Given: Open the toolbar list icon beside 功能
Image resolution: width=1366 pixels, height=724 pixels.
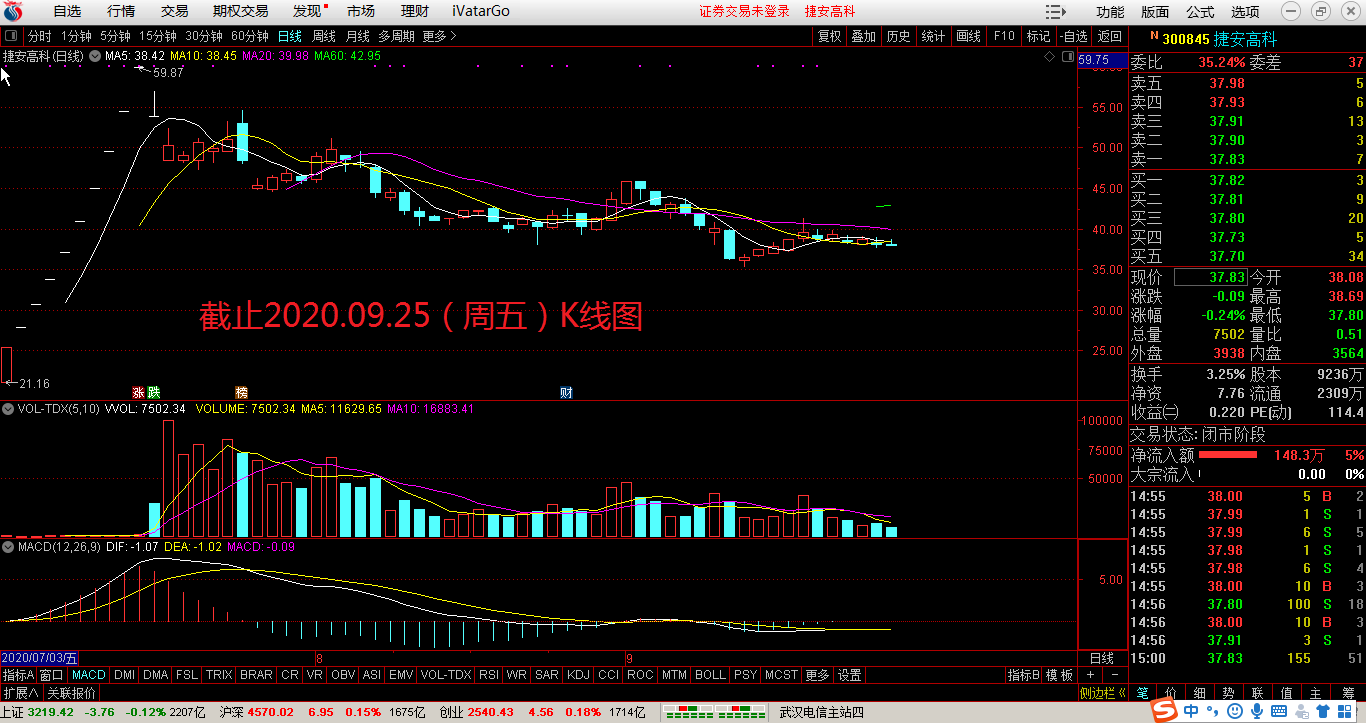Looking at the screenshot, I should click(1056, 11).
